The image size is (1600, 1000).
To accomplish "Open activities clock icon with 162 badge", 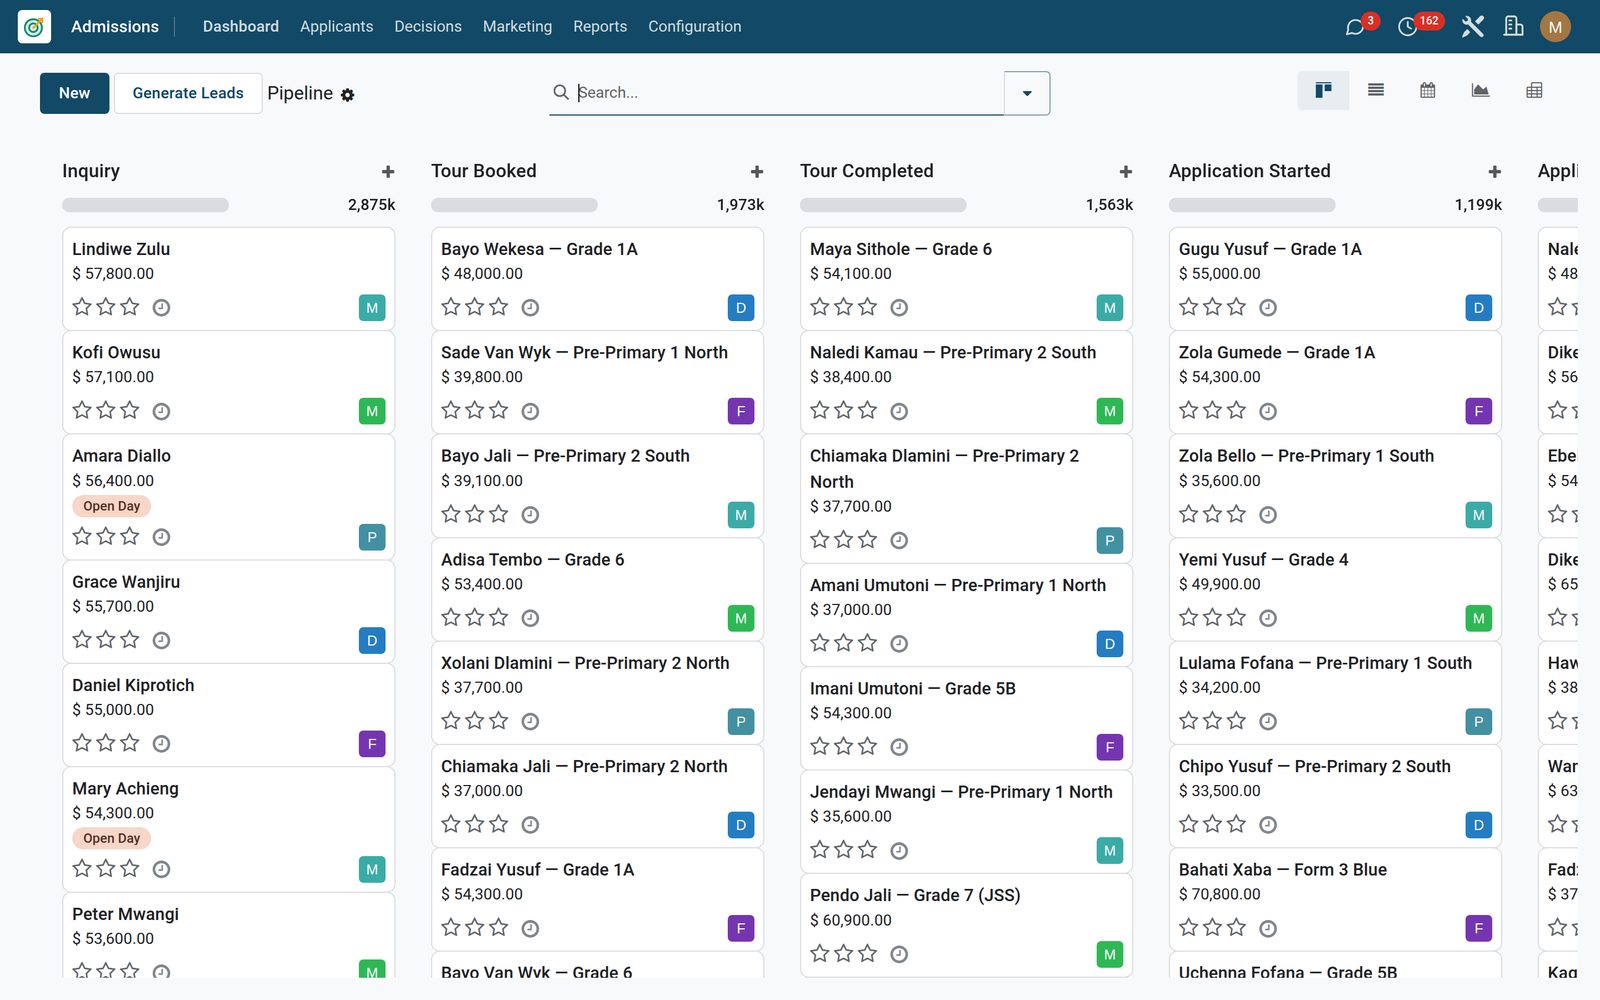I will (1407, 27).
